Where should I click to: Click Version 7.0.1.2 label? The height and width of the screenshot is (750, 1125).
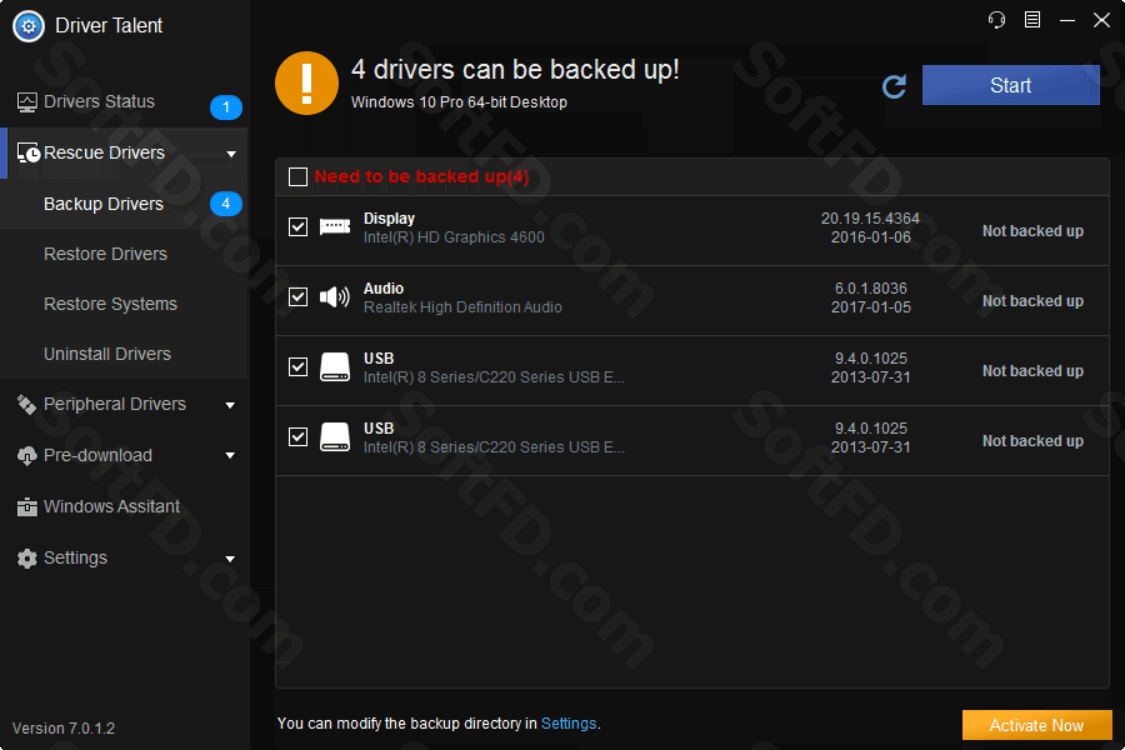point(63,728)
